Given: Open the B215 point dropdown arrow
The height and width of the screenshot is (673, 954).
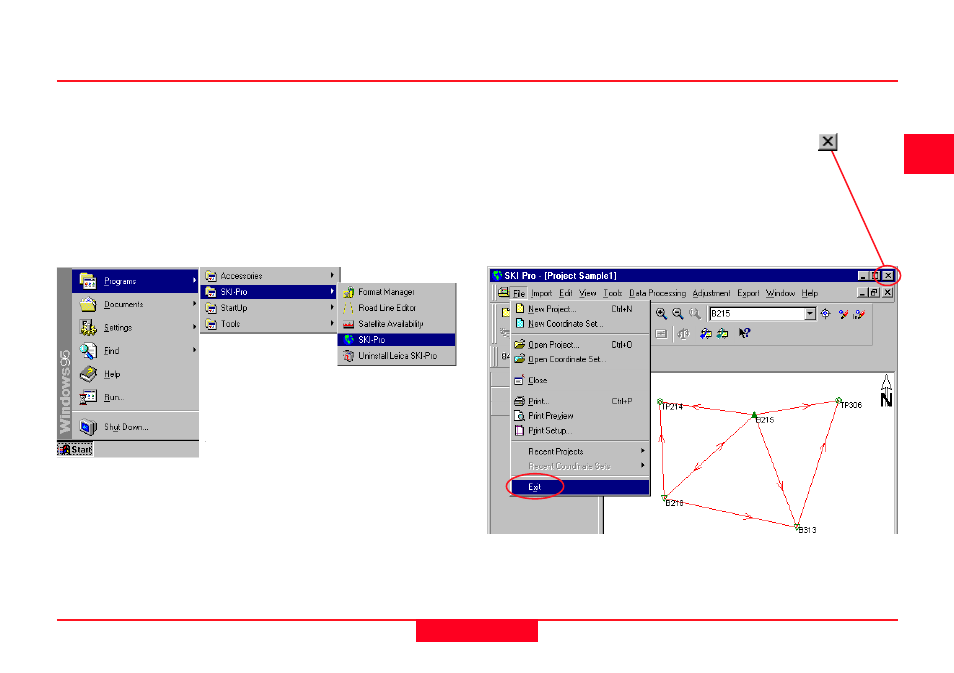Looking at the screenshot, I should point(810,314).
